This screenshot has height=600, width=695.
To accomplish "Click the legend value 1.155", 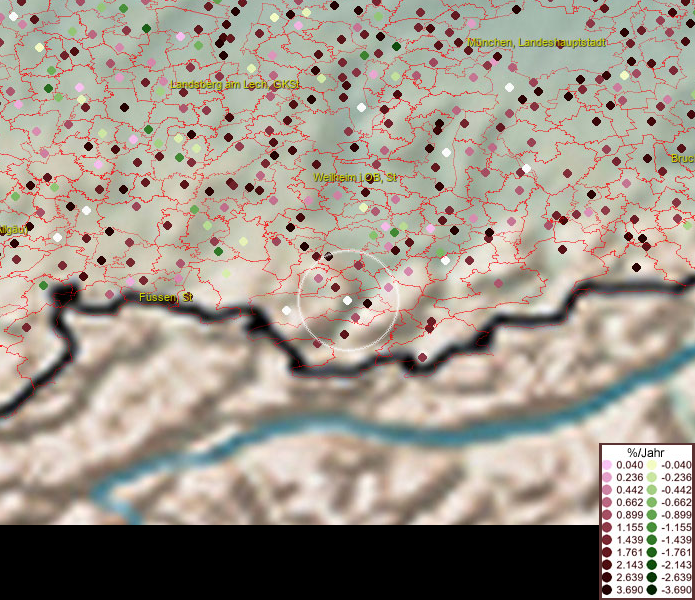I will pos(629,527).
